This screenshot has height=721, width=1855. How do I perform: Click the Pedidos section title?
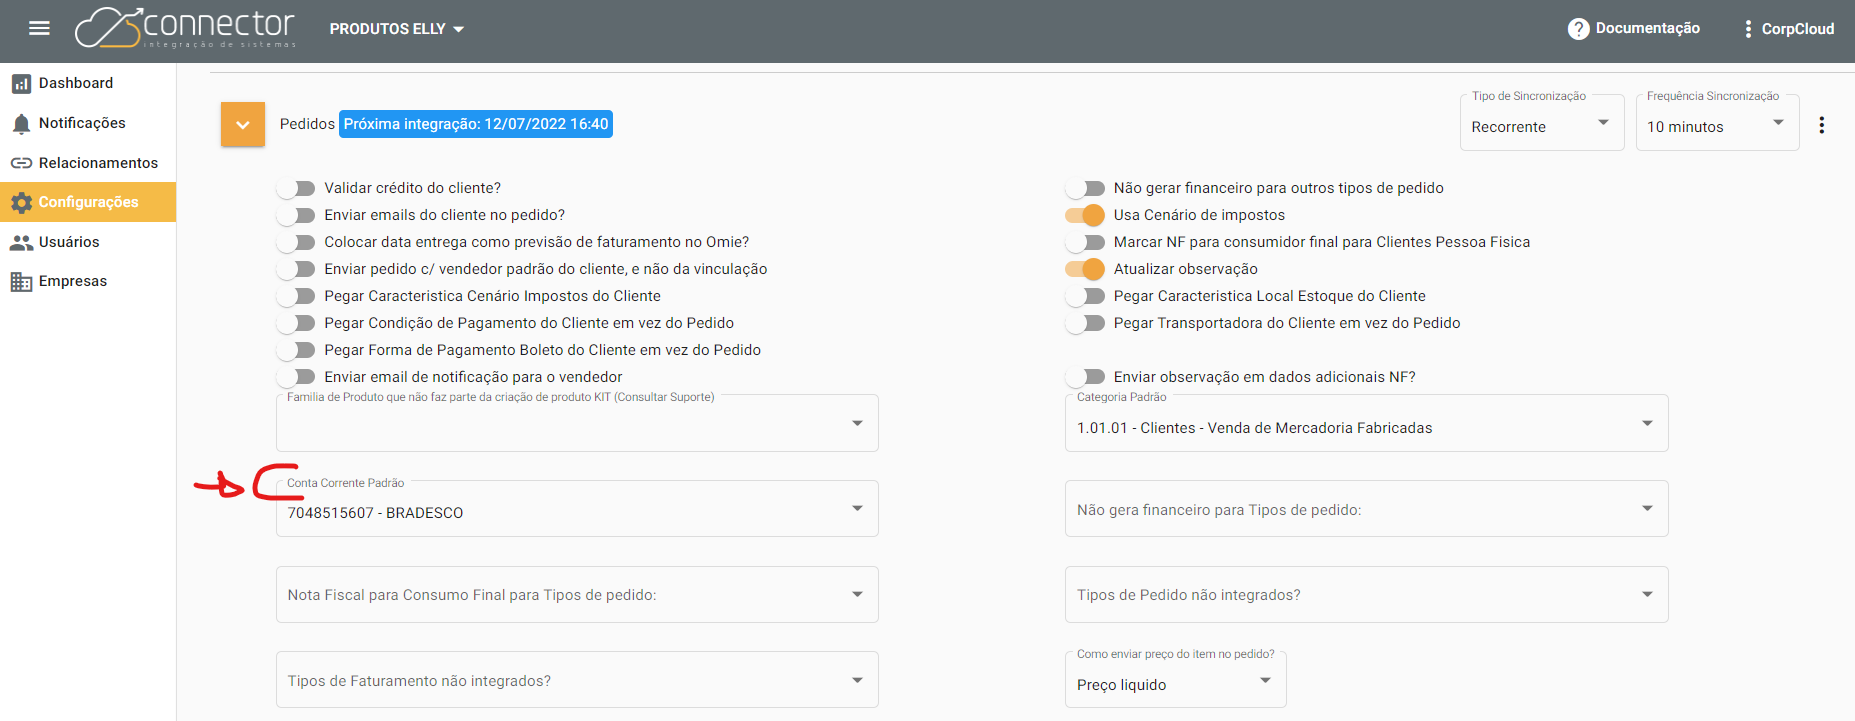pos(307,124)
